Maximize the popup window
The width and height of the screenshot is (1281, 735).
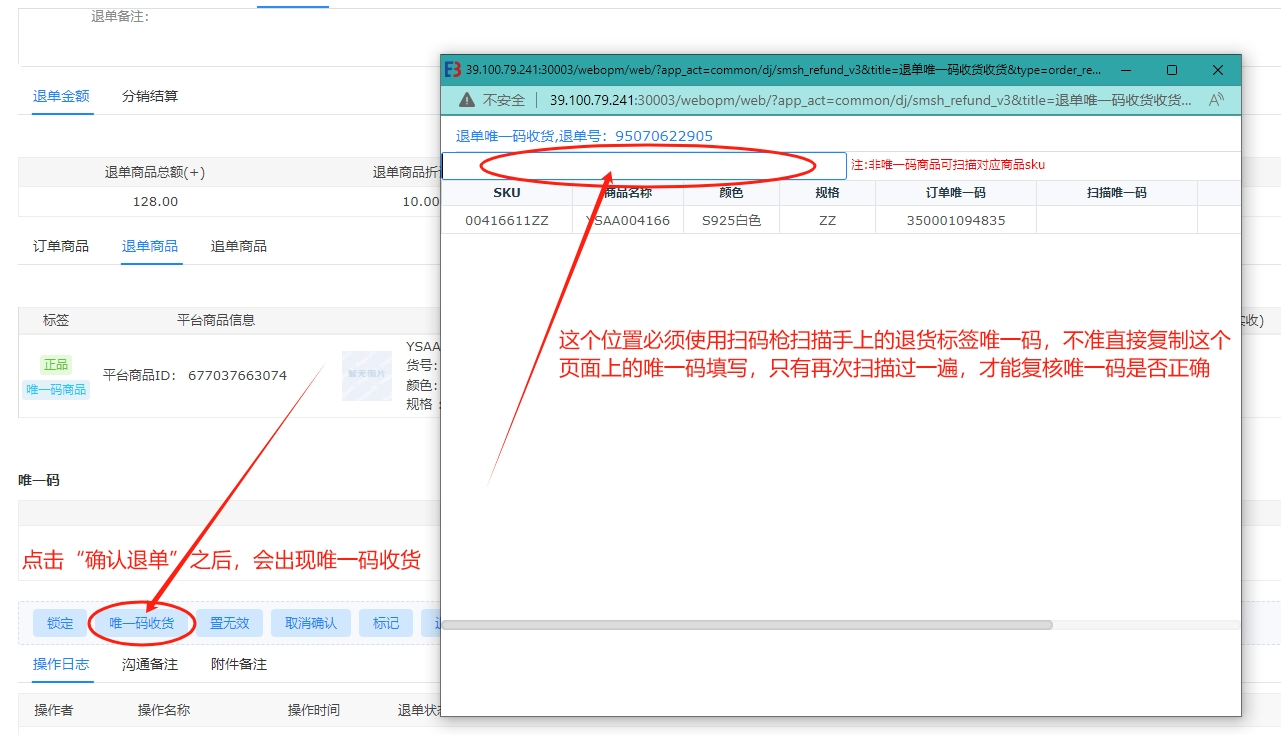click(1172, 70)
